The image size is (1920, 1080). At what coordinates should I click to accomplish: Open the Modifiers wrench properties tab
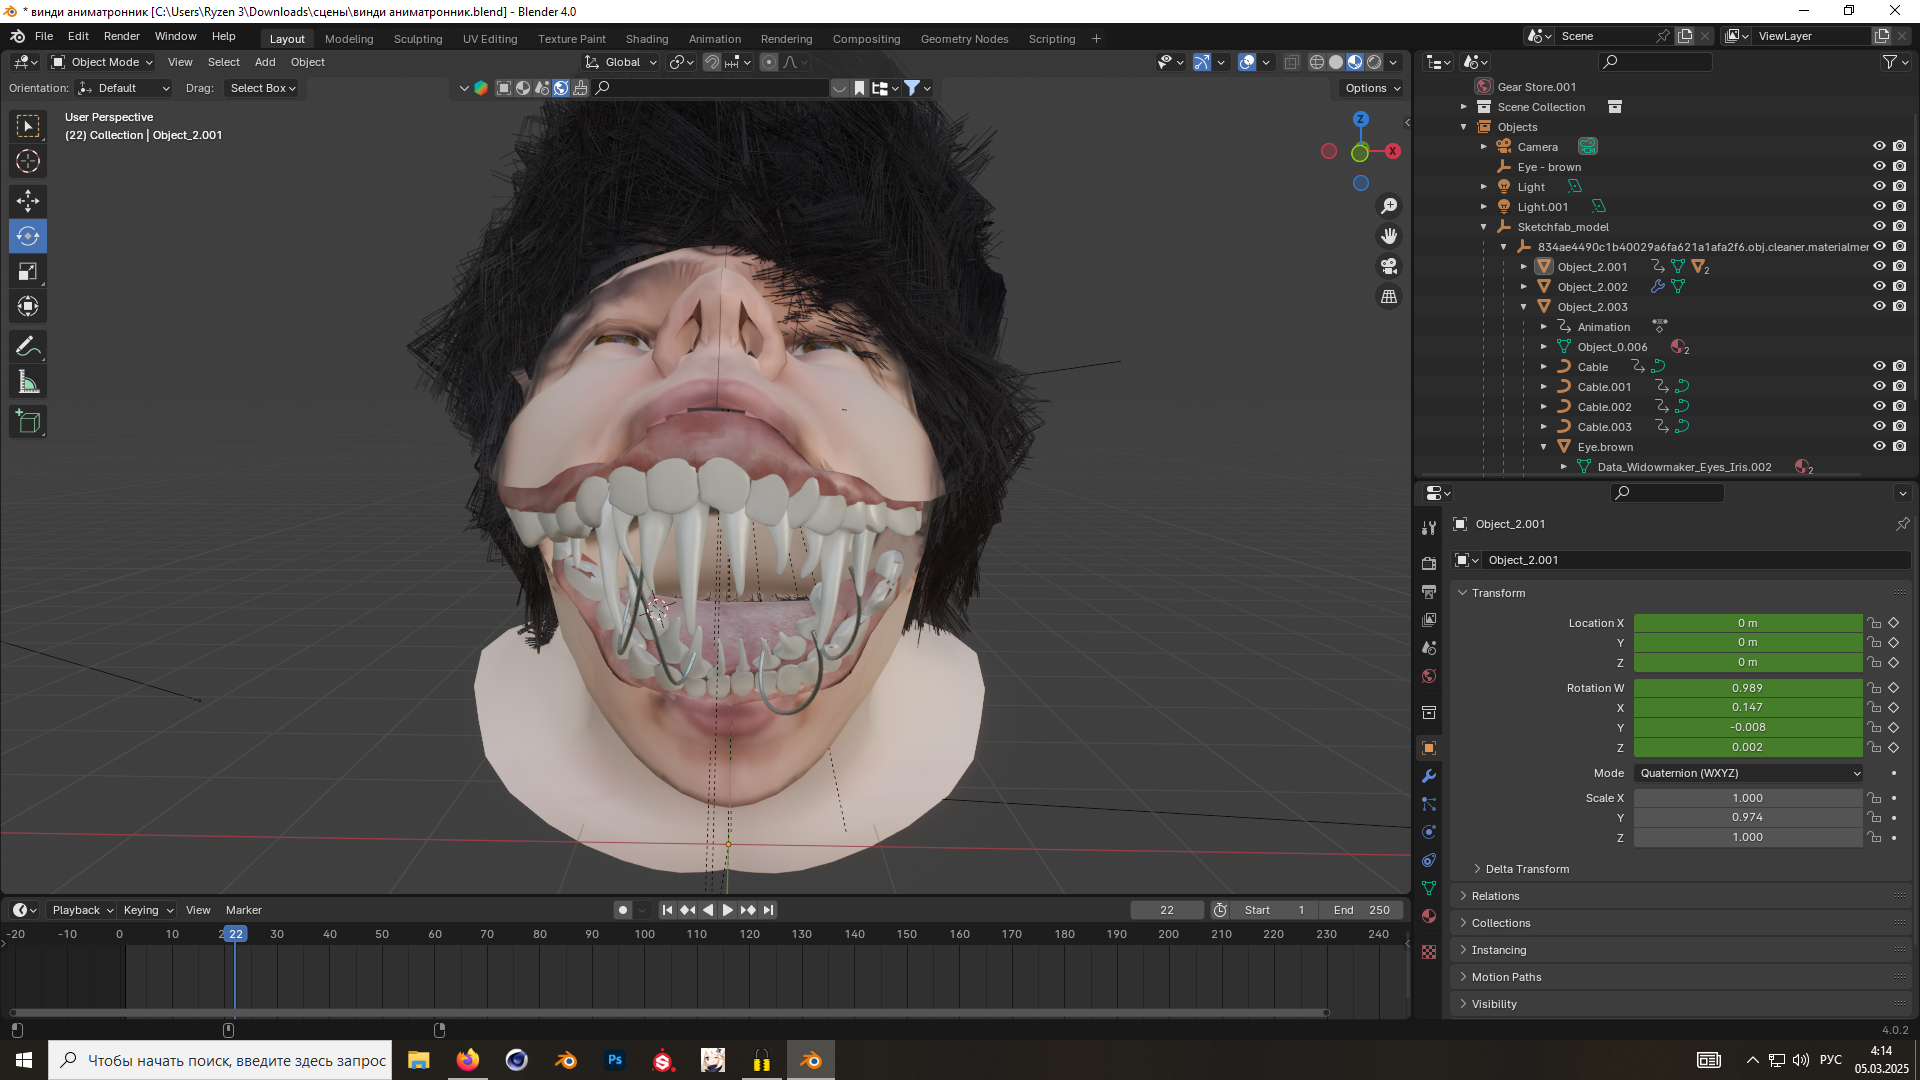(x=1429, y=776)
